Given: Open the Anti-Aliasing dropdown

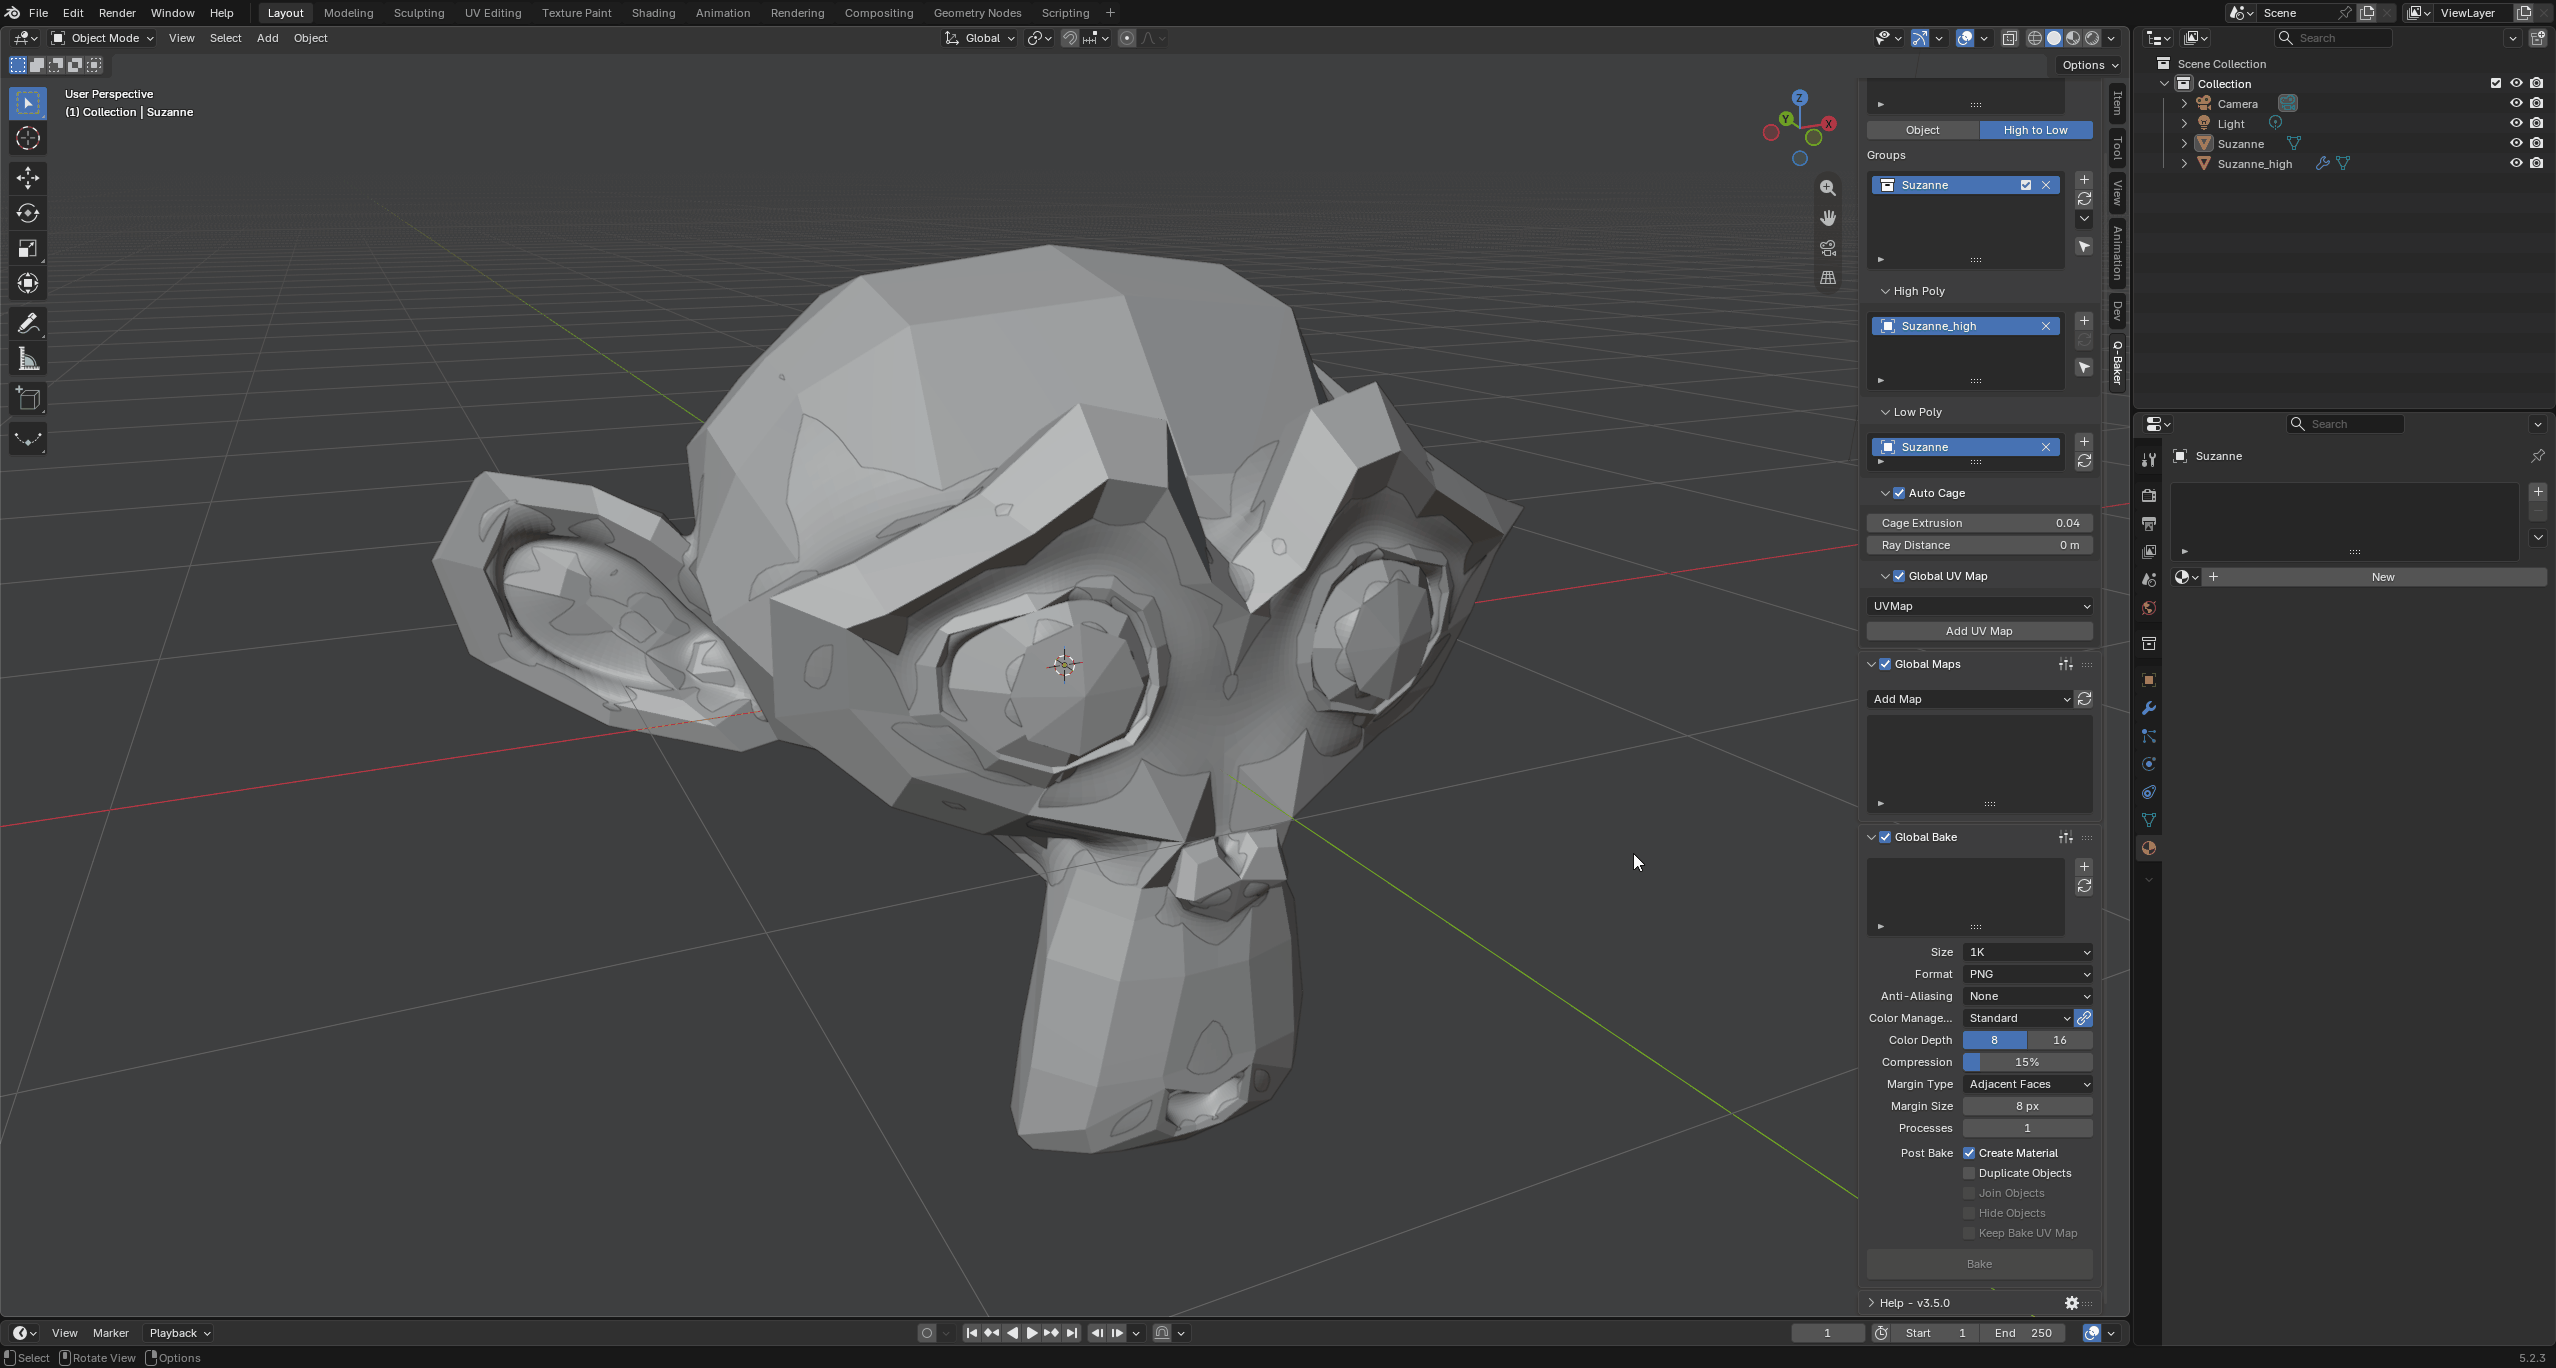Looking at the screenshot, I should pos(2028,996).
